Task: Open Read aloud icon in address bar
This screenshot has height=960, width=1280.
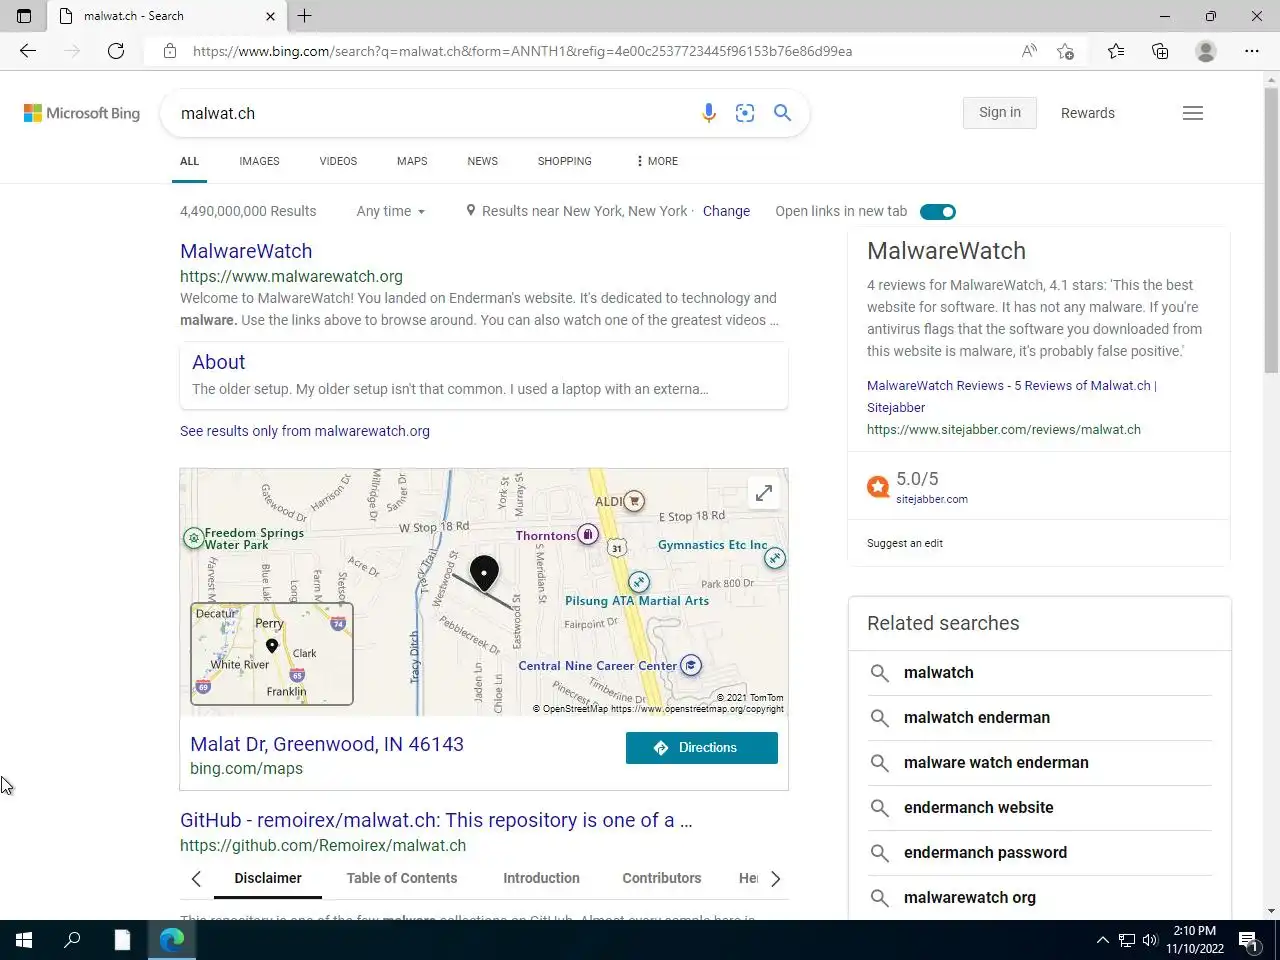Action: coord(1029,51)
